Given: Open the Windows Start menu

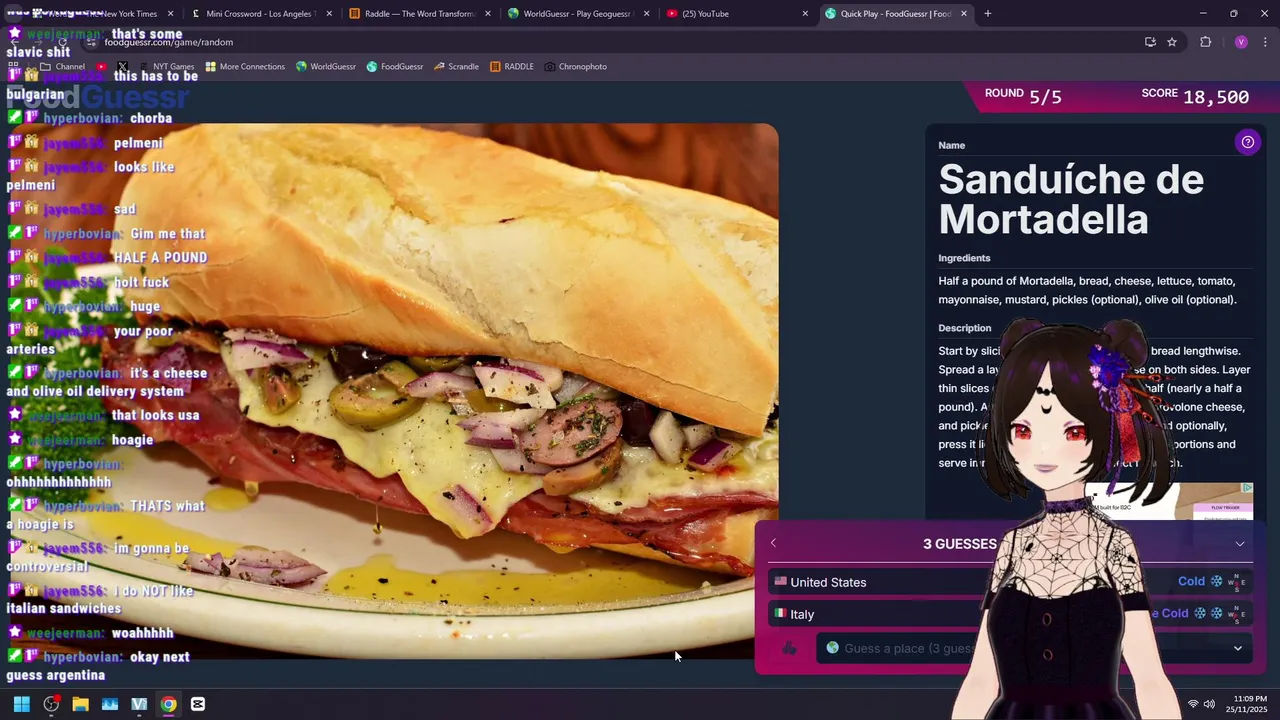Looking at the screenshot, I should pos(21,704).
